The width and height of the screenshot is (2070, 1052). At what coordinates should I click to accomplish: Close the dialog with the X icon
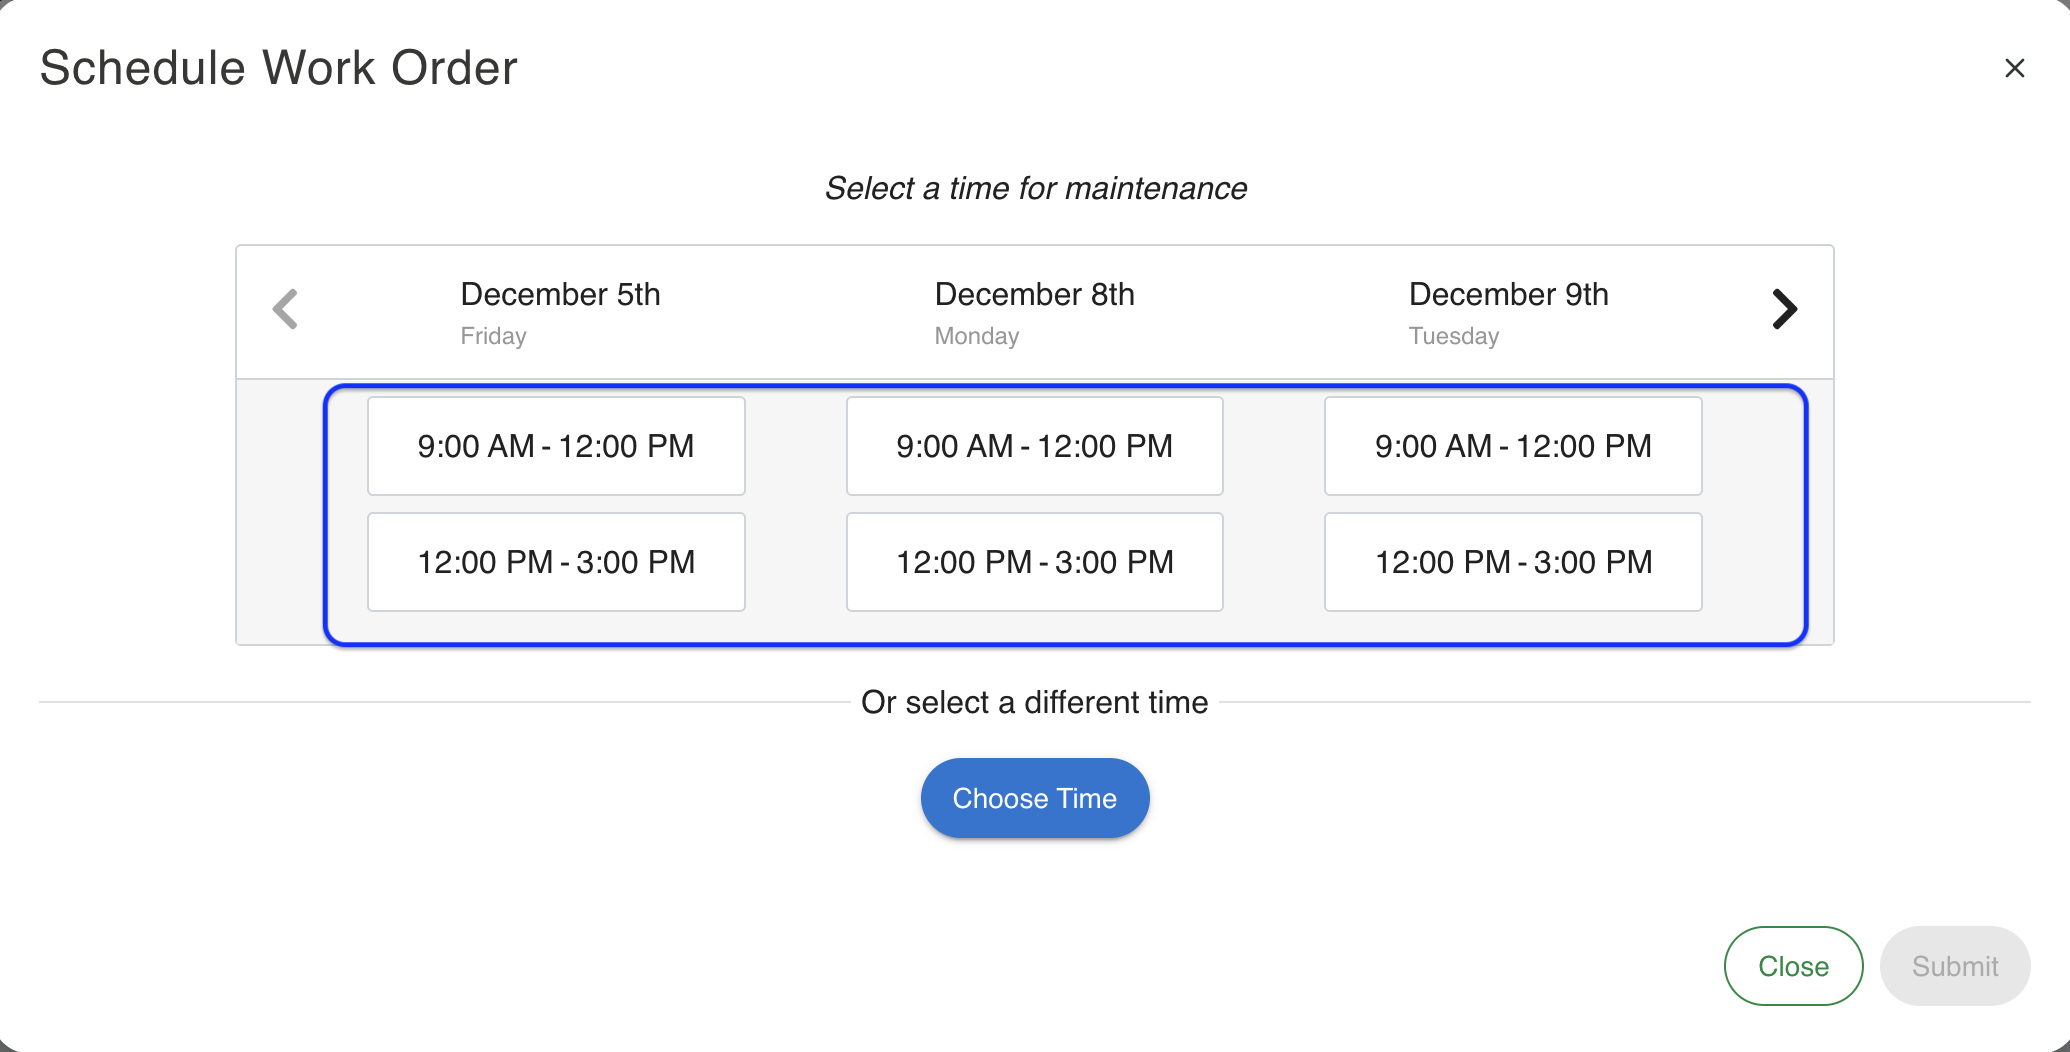(x=2014, y=68)
